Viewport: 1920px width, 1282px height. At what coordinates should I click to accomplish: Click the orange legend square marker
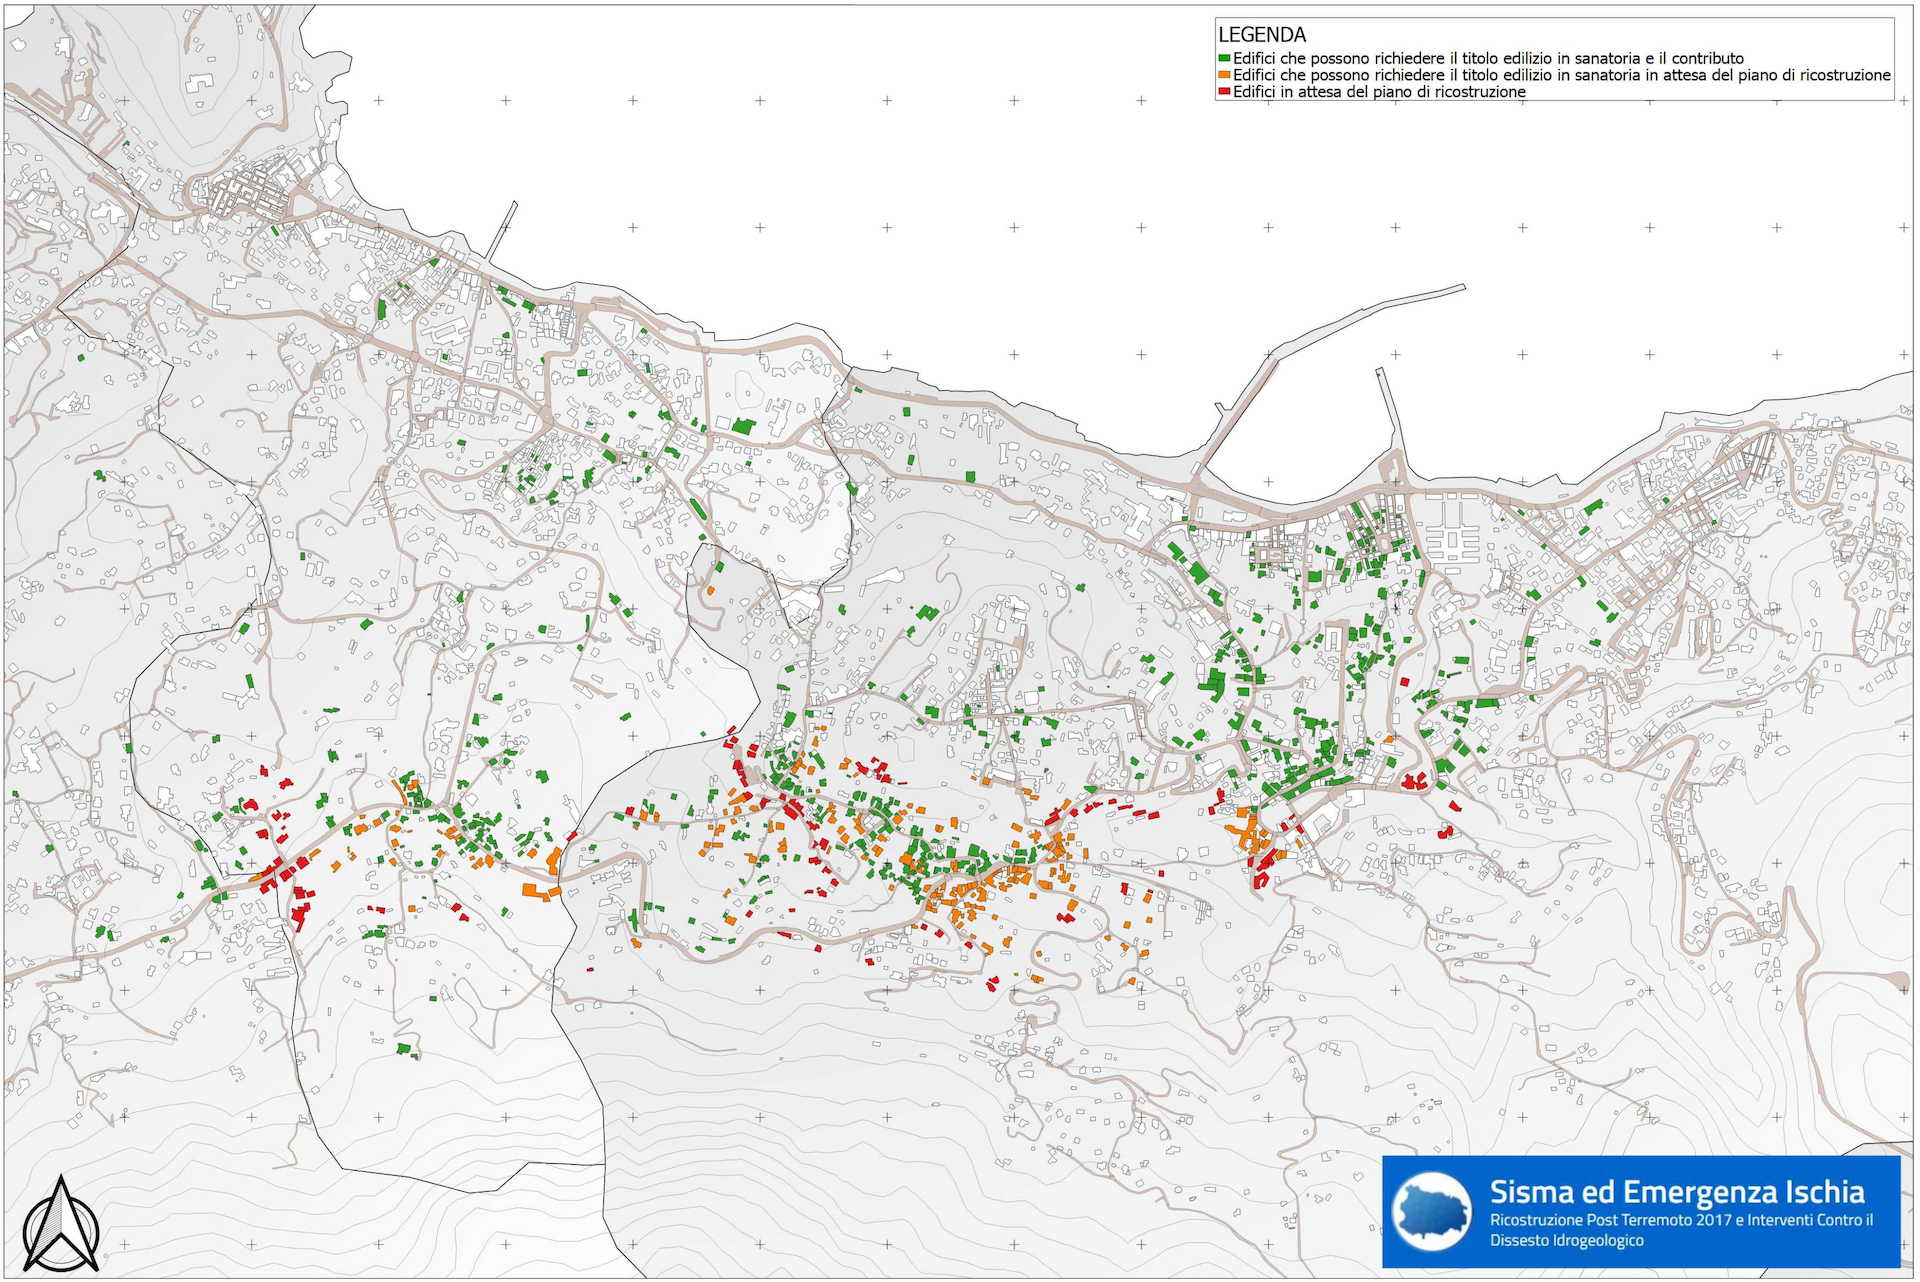coord(1224,75)
